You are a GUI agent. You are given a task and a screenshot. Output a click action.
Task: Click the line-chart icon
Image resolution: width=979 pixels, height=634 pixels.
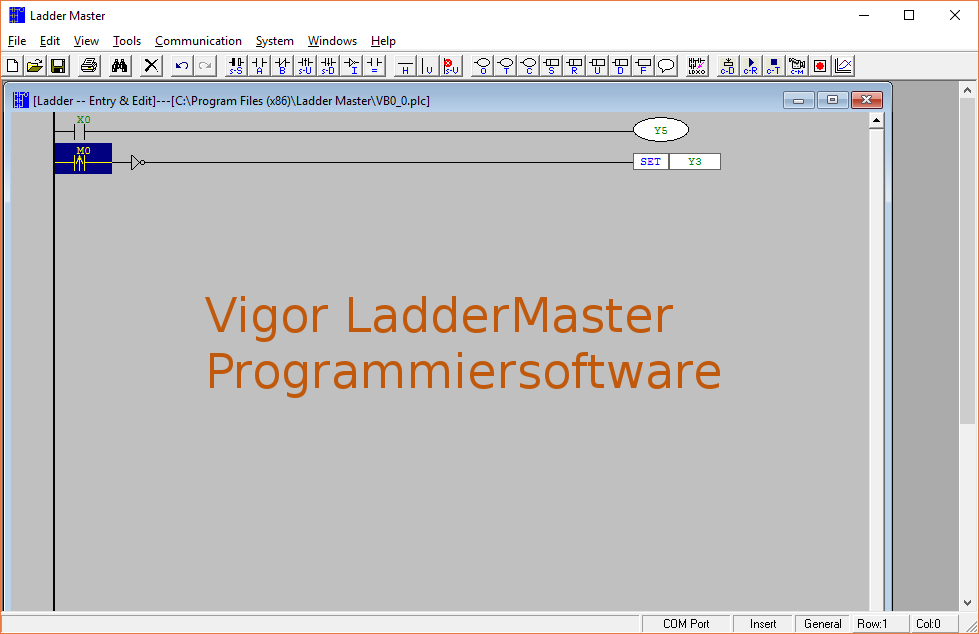point(844,66)
